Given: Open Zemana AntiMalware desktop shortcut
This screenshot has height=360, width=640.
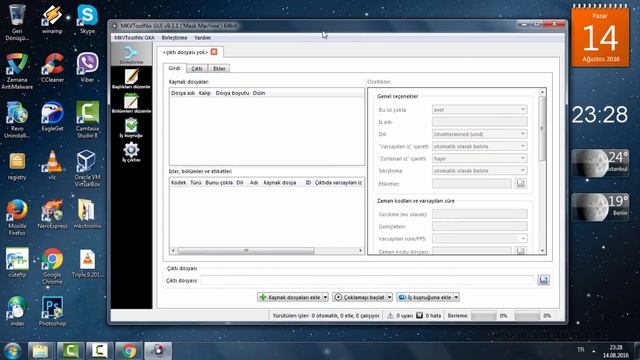Looking at the screenshot, I should tap(17, 71).
